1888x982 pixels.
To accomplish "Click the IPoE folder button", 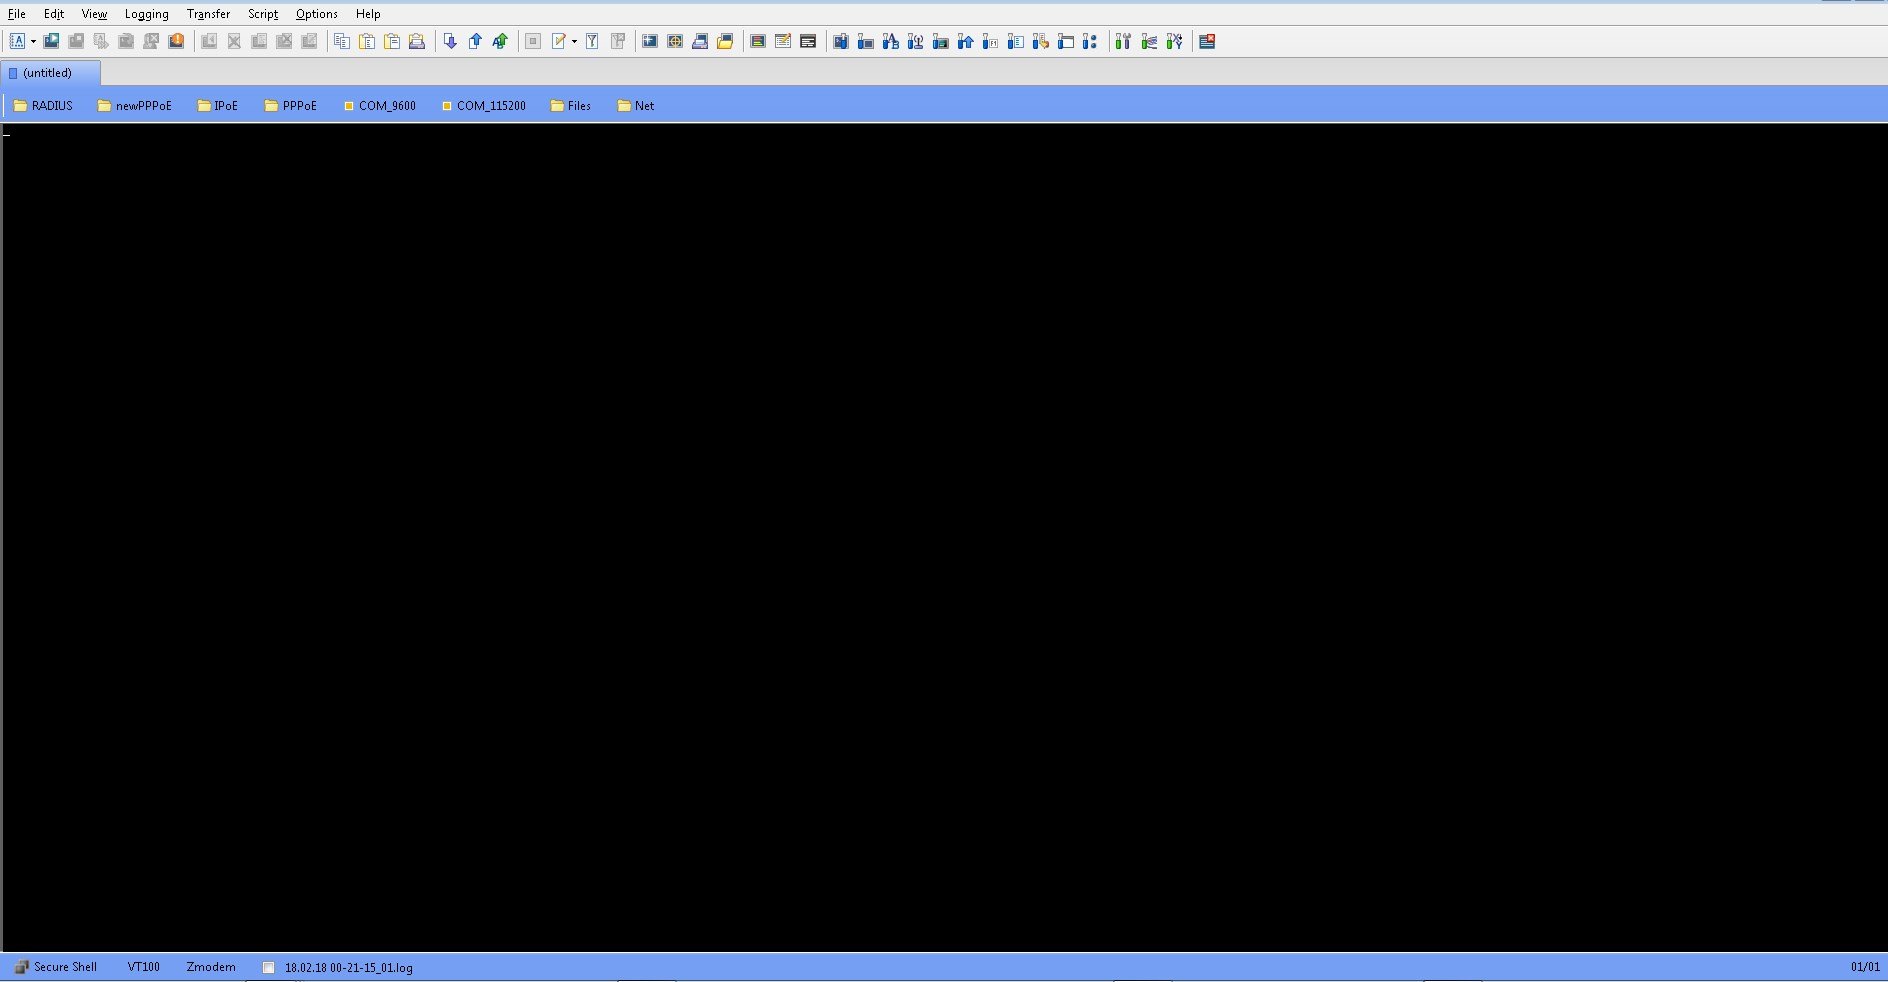I will (218, 106).
